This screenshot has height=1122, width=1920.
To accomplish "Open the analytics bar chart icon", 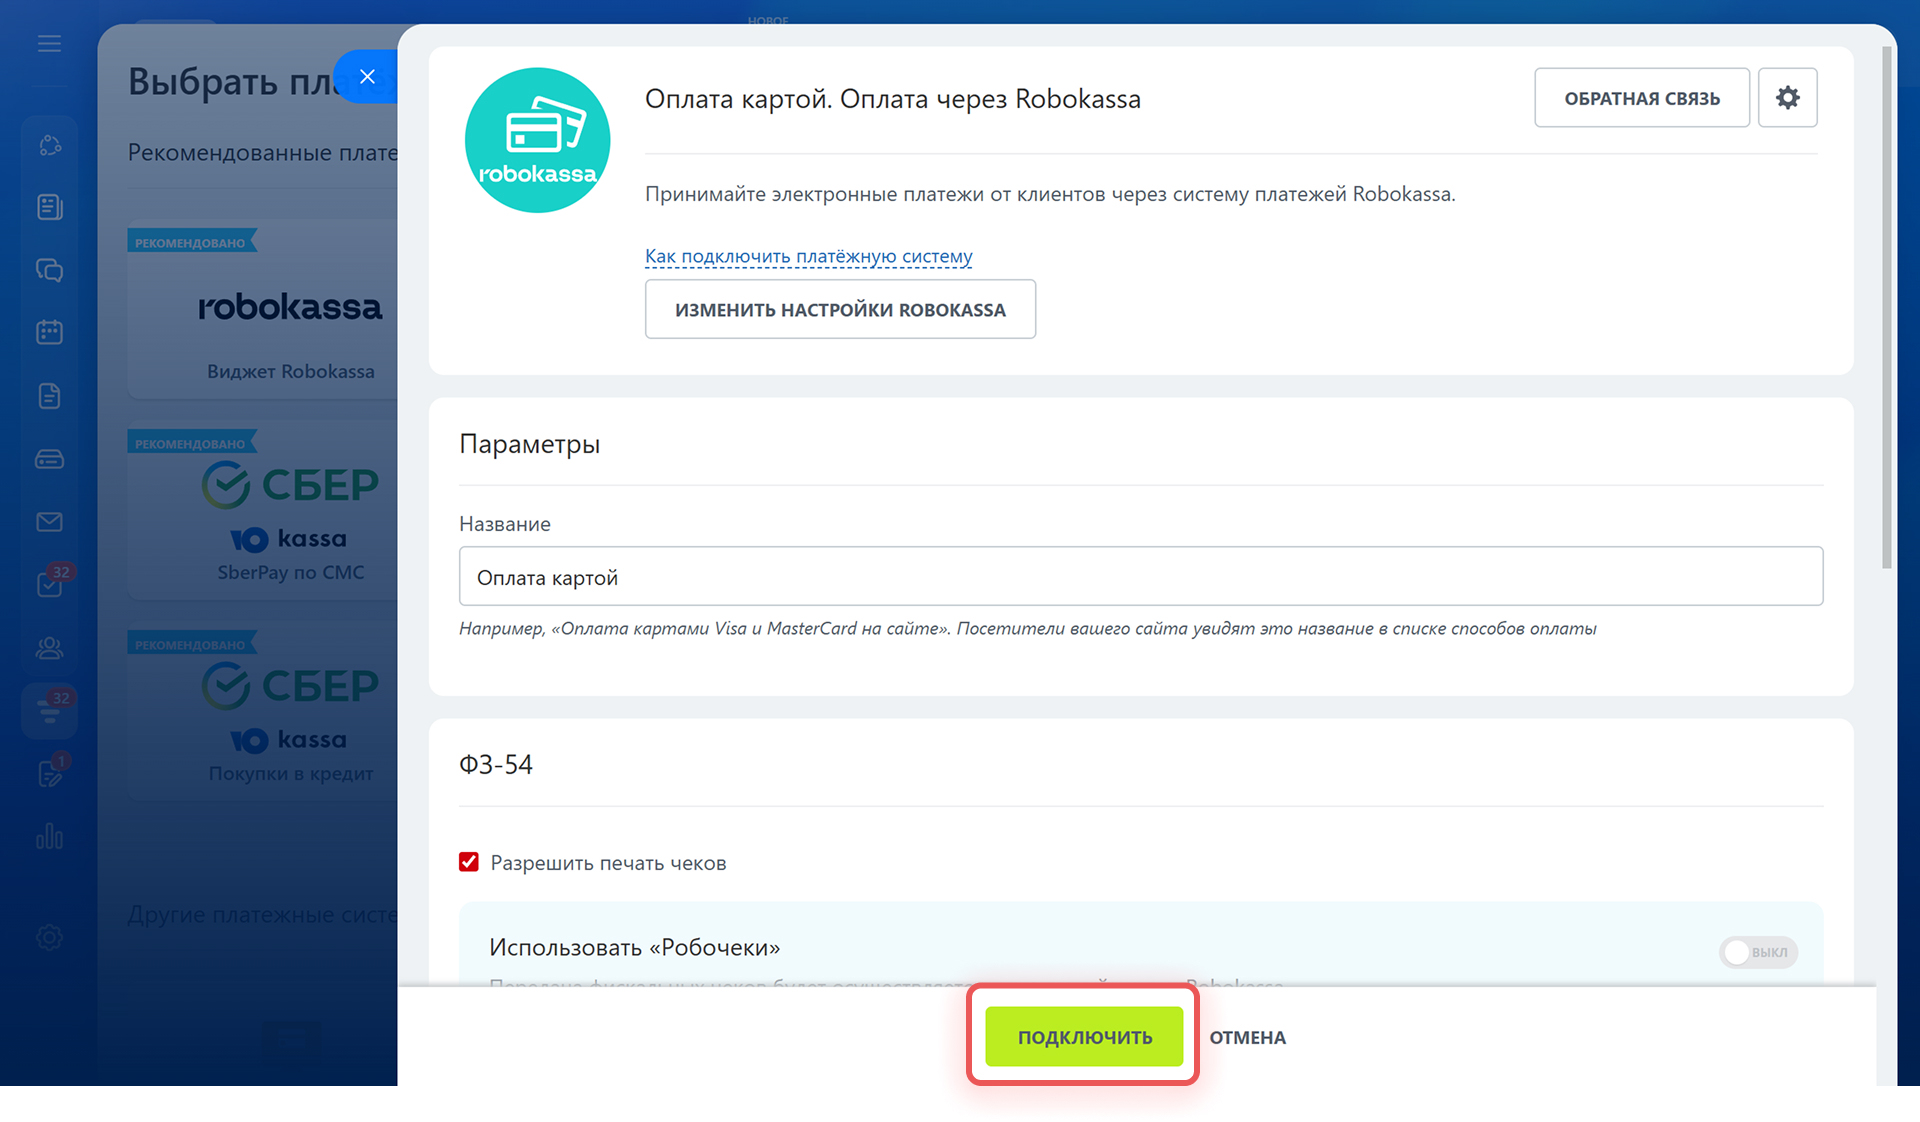I will [x=50, y=836].
